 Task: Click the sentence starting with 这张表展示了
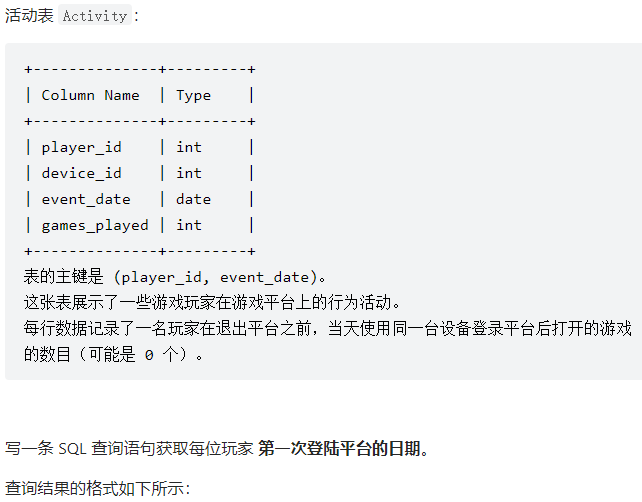tap(212, 303)
